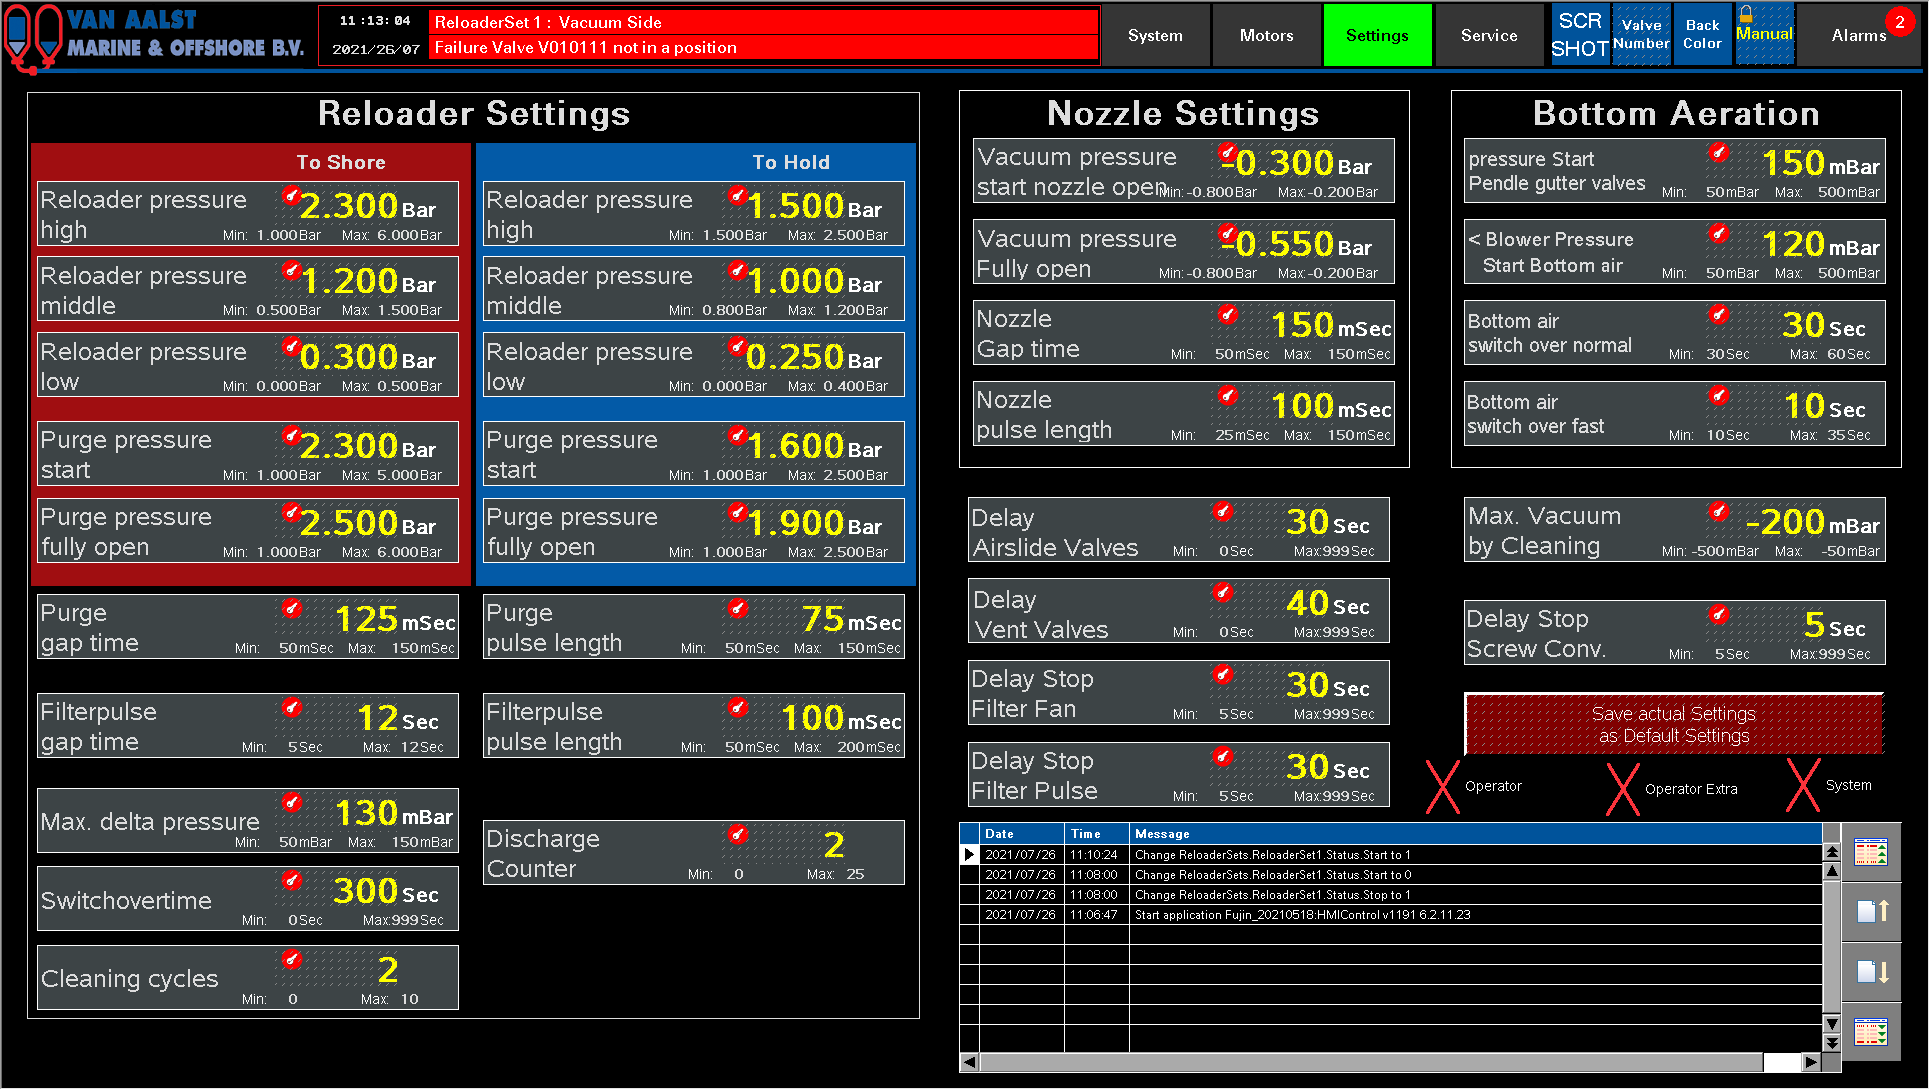Click the log page-up document icon
This screenshot has width=1930, height=1090.
coord(1870,911)
